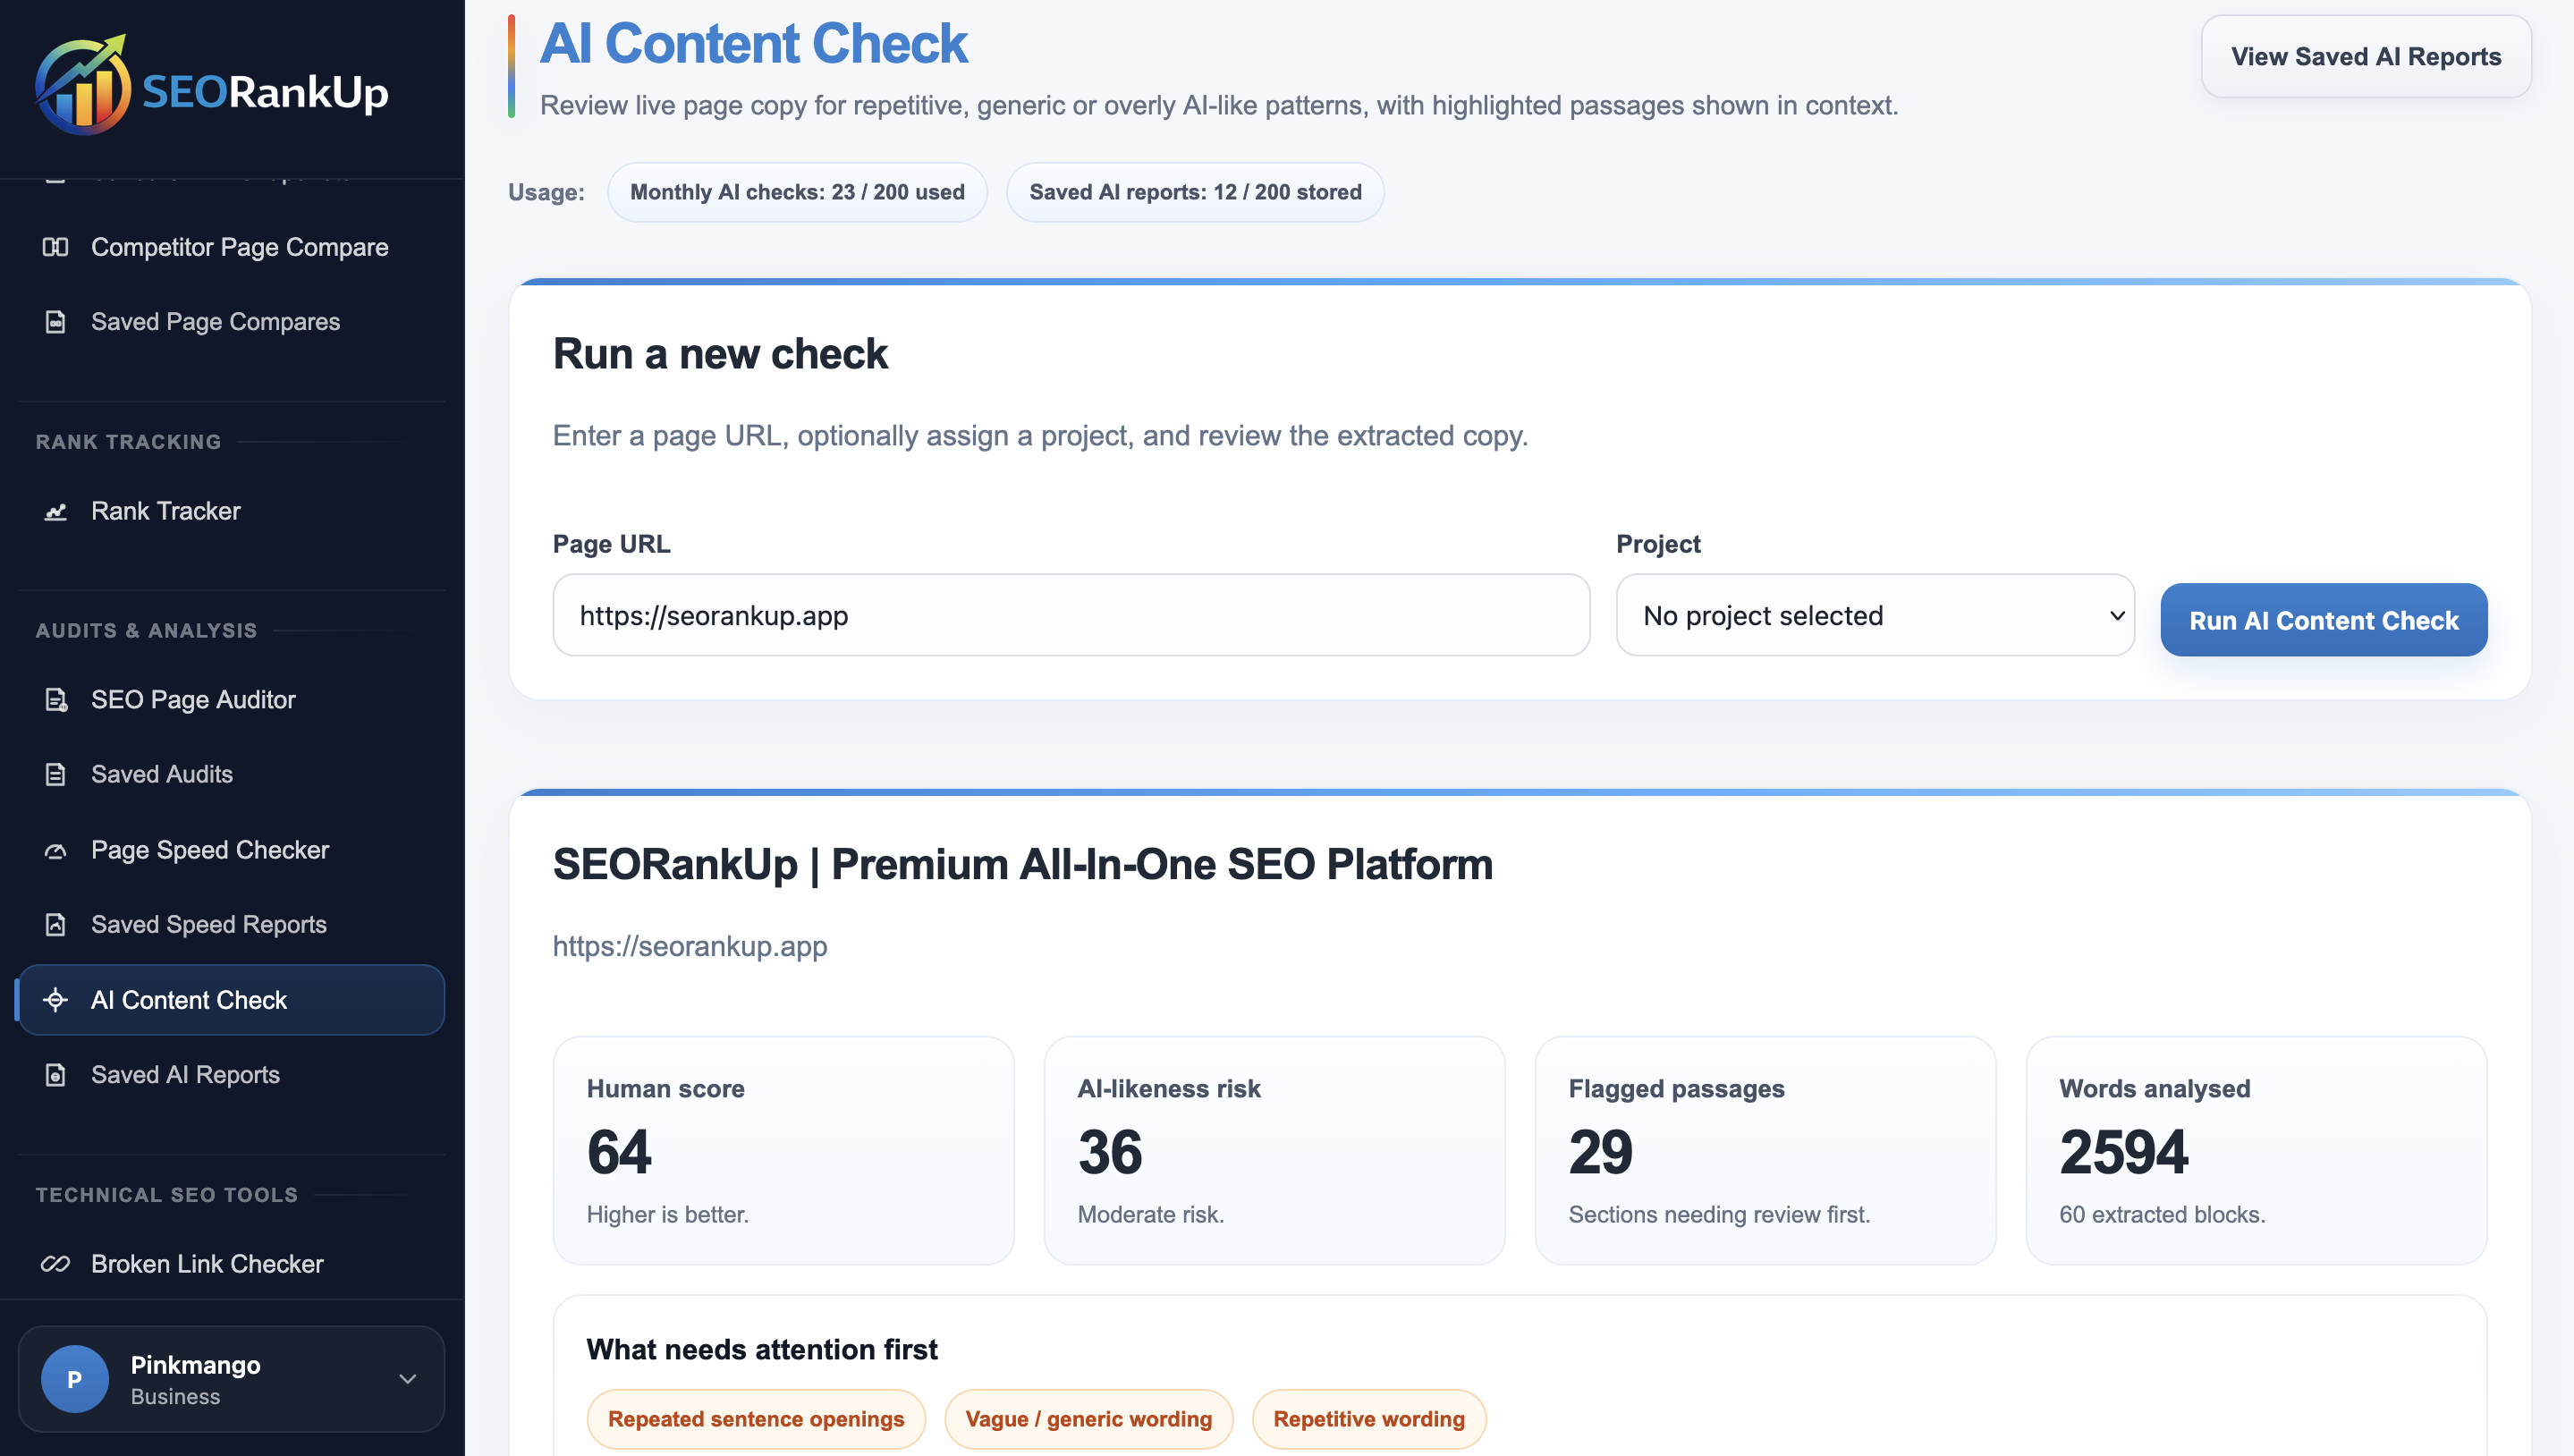This screenshot has height=1456, width=2574.
Task: Click the Words analysed card
Action: click(x=2256, y=1151)
